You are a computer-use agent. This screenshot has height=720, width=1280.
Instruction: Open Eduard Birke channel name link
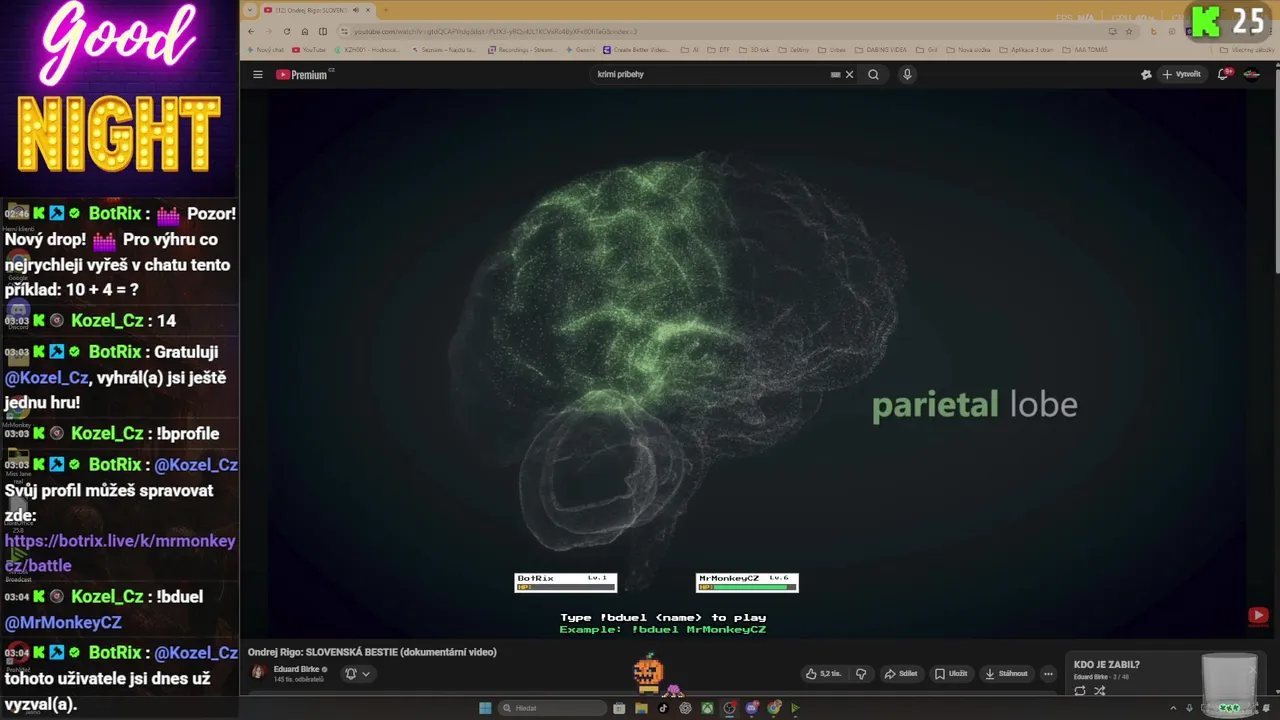click(297, 669)
